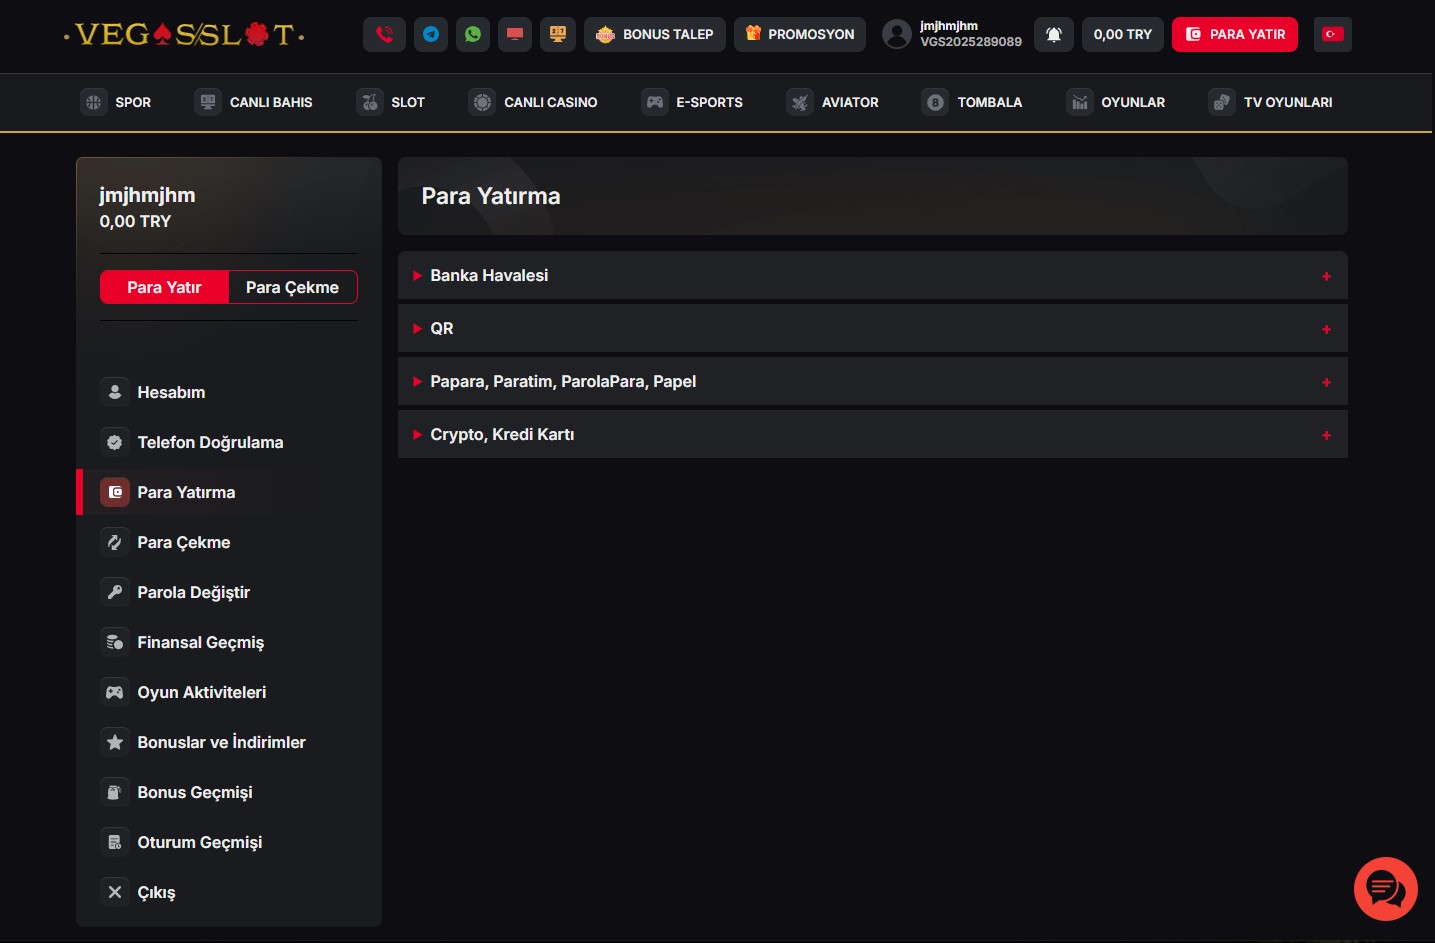Click the Turkish flag language selector
Screen dimensions: 1435x943
click(x=1332, y=34)
